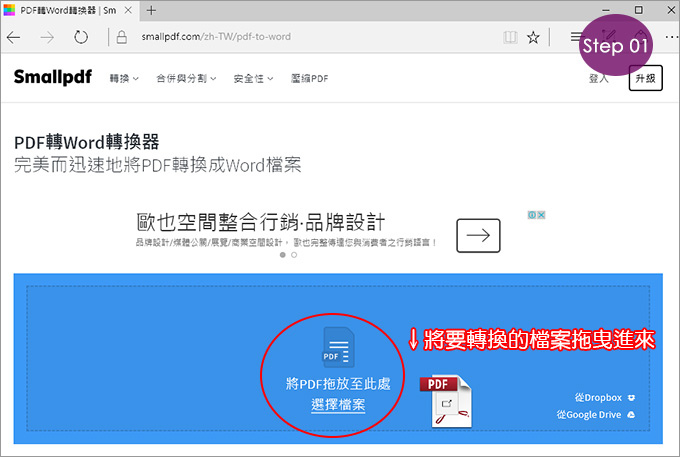This screenshot has height=457, width=680.
Task: Expand the 轉換 dropdown menu
Action: (x=124, y=78)
